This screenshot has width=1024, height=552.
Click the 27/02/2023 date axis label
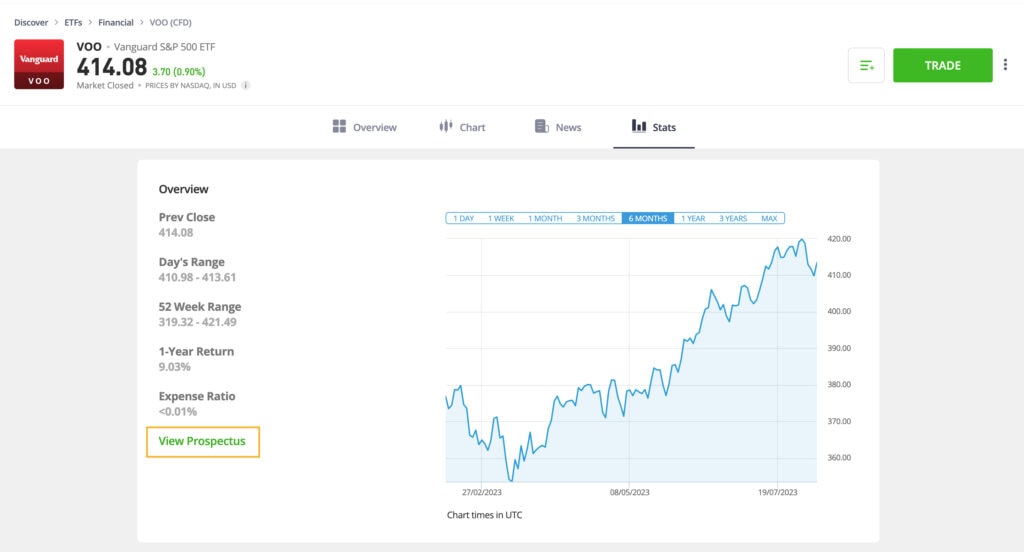[x=482, y=492]
